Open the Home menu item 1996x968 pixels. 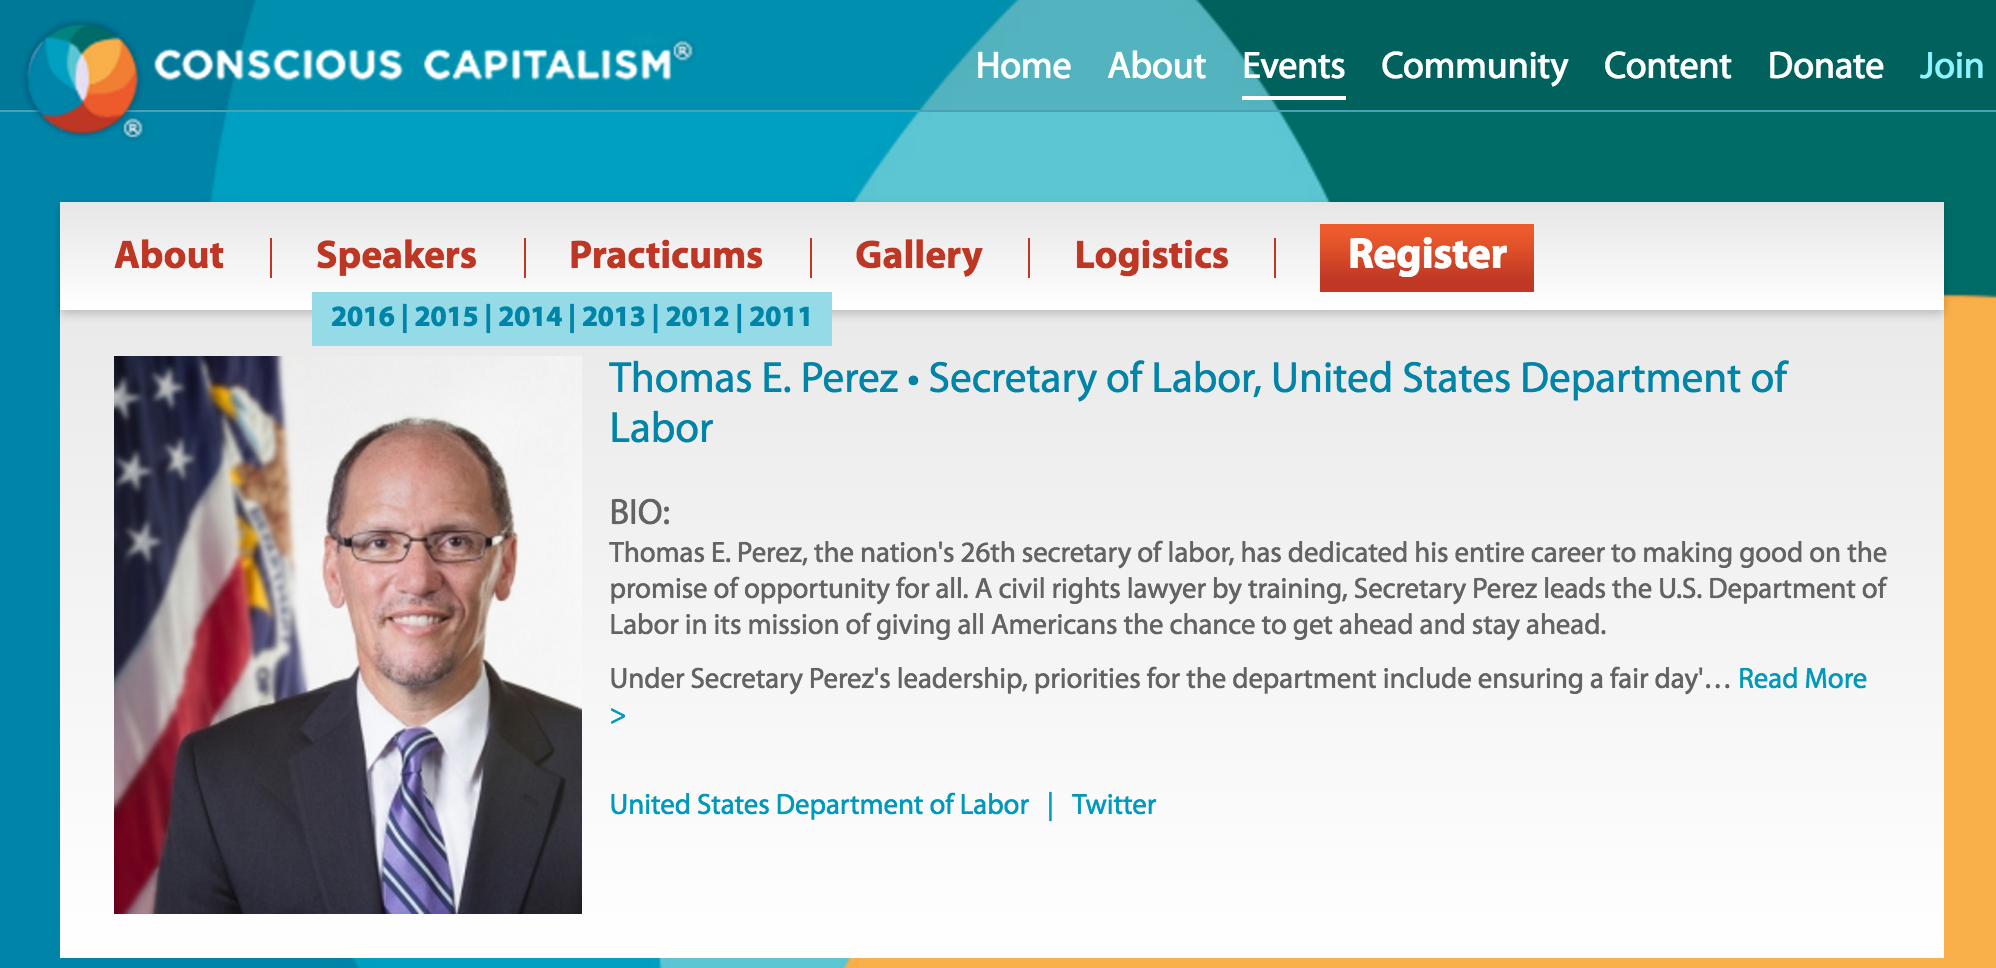click(1023, 66)
